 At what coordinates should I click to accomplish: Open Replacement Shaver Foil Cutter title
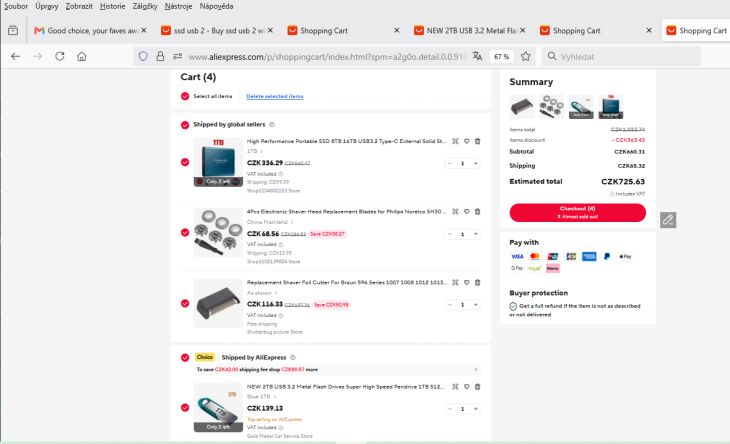pyautogui.click(x=346, y=283)
